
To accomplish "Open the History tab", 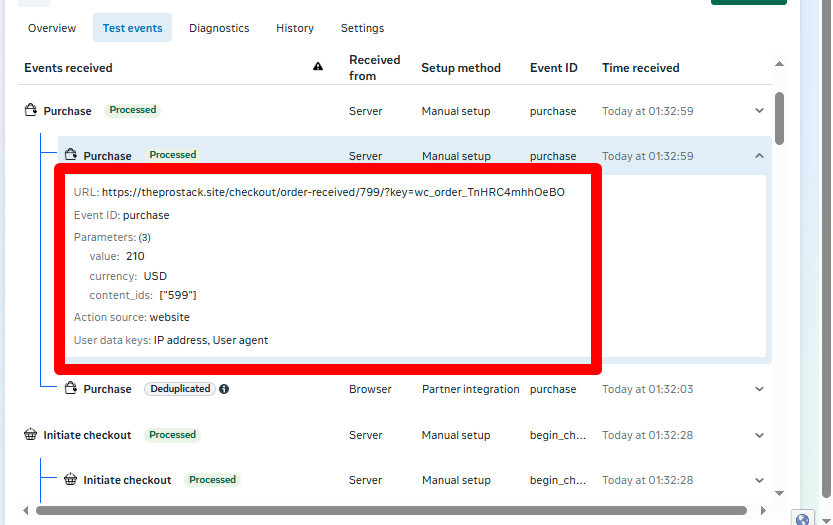I will pyautogui.click(x=295, y=28).
